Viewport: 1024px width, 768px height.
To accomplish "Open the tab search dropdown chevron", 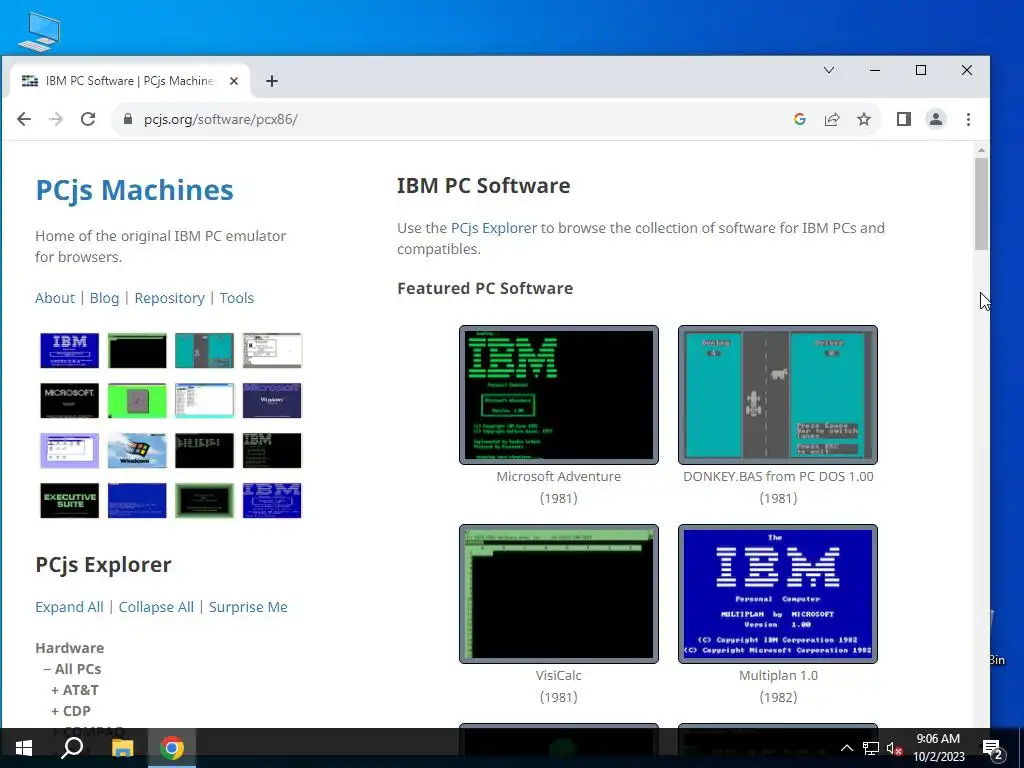I will pos(829,70).
